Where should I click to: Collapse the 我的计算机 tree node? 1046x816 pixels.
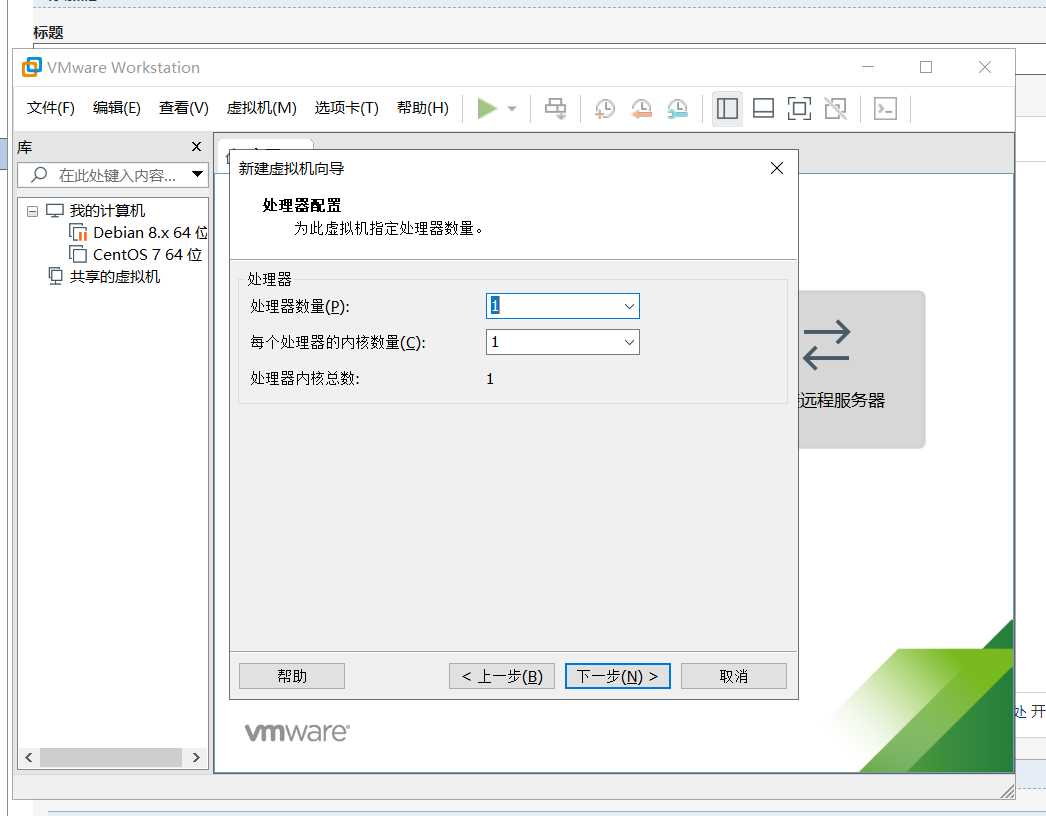(x=32, y=212)
